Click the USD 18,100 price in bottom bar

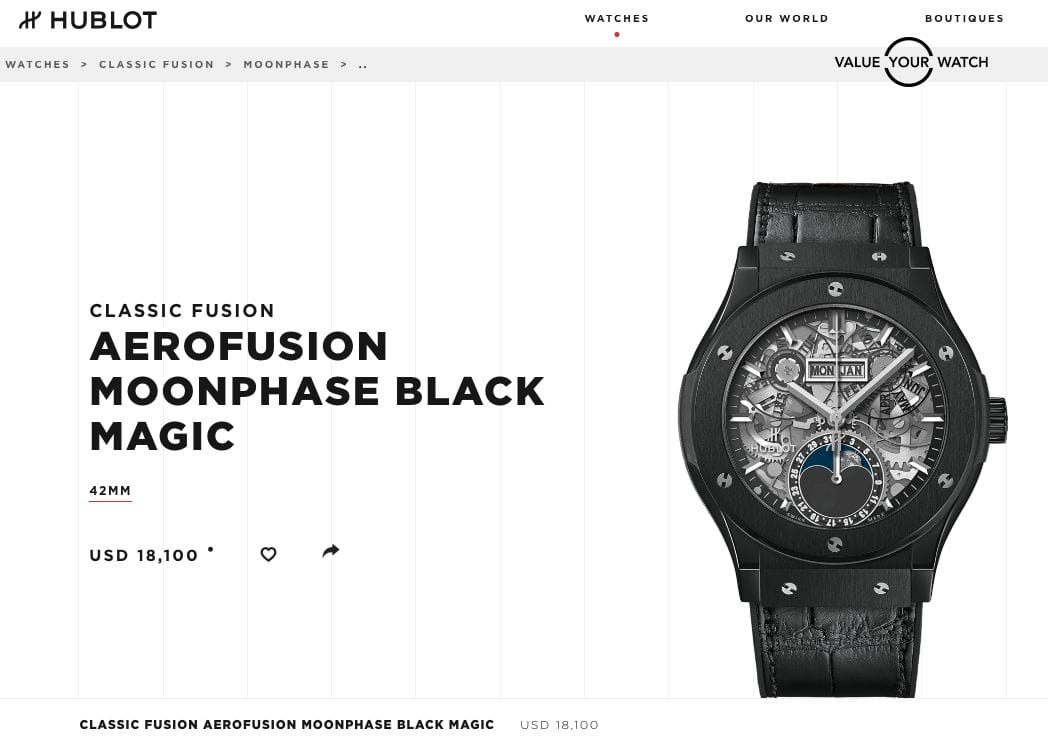point(559,725)
